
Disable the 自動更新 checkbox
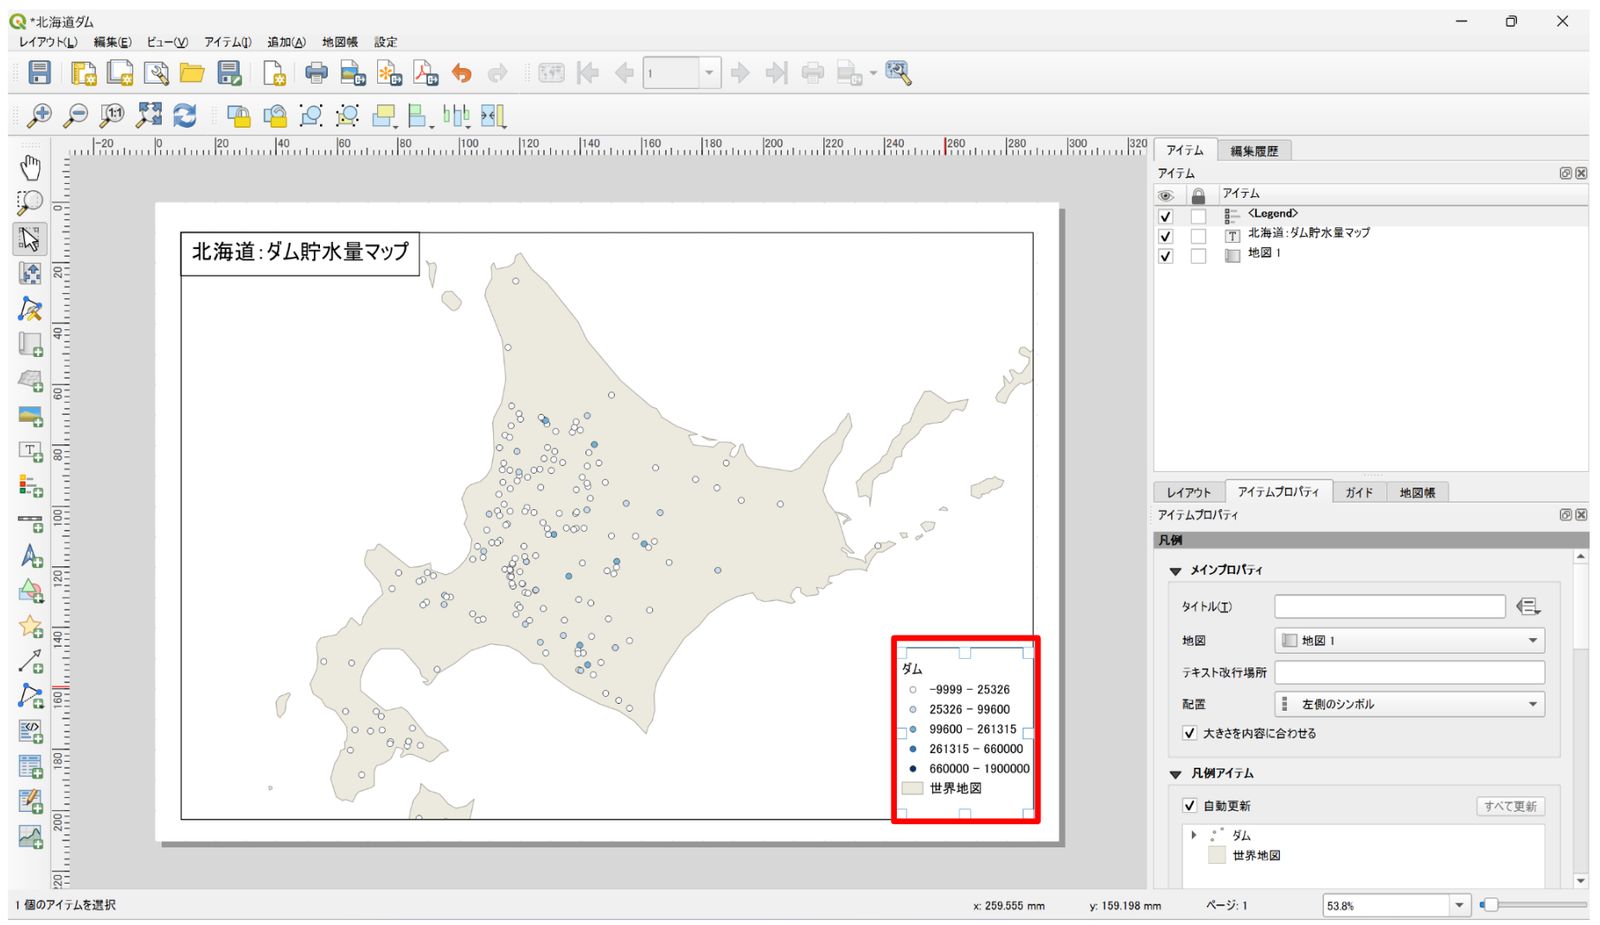click(1189, 806)
